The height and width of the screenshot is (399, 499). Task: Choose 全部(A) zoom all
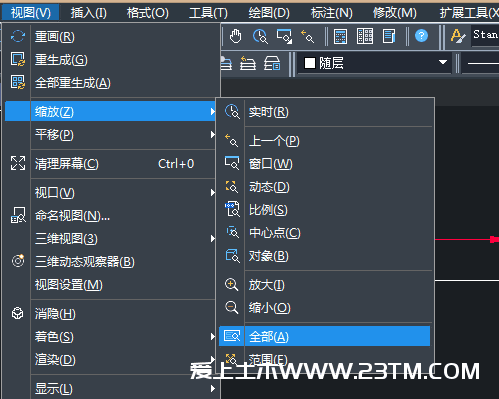tap(324, 336)
